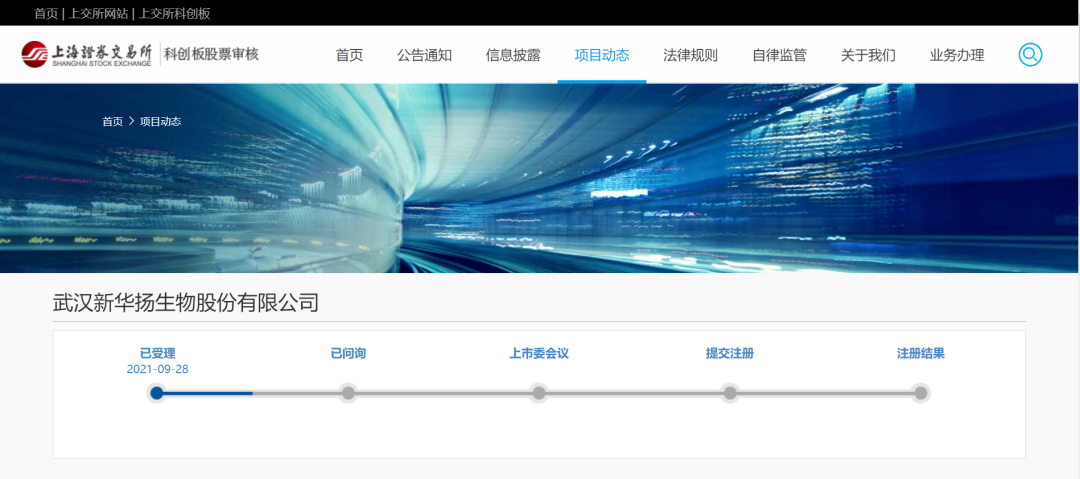Image resolution: width=1080 pixels, height=479 pixels.
Task: Click the company name 武汉新华扬生物股份有限公司
Action: [x=186, y=303]
